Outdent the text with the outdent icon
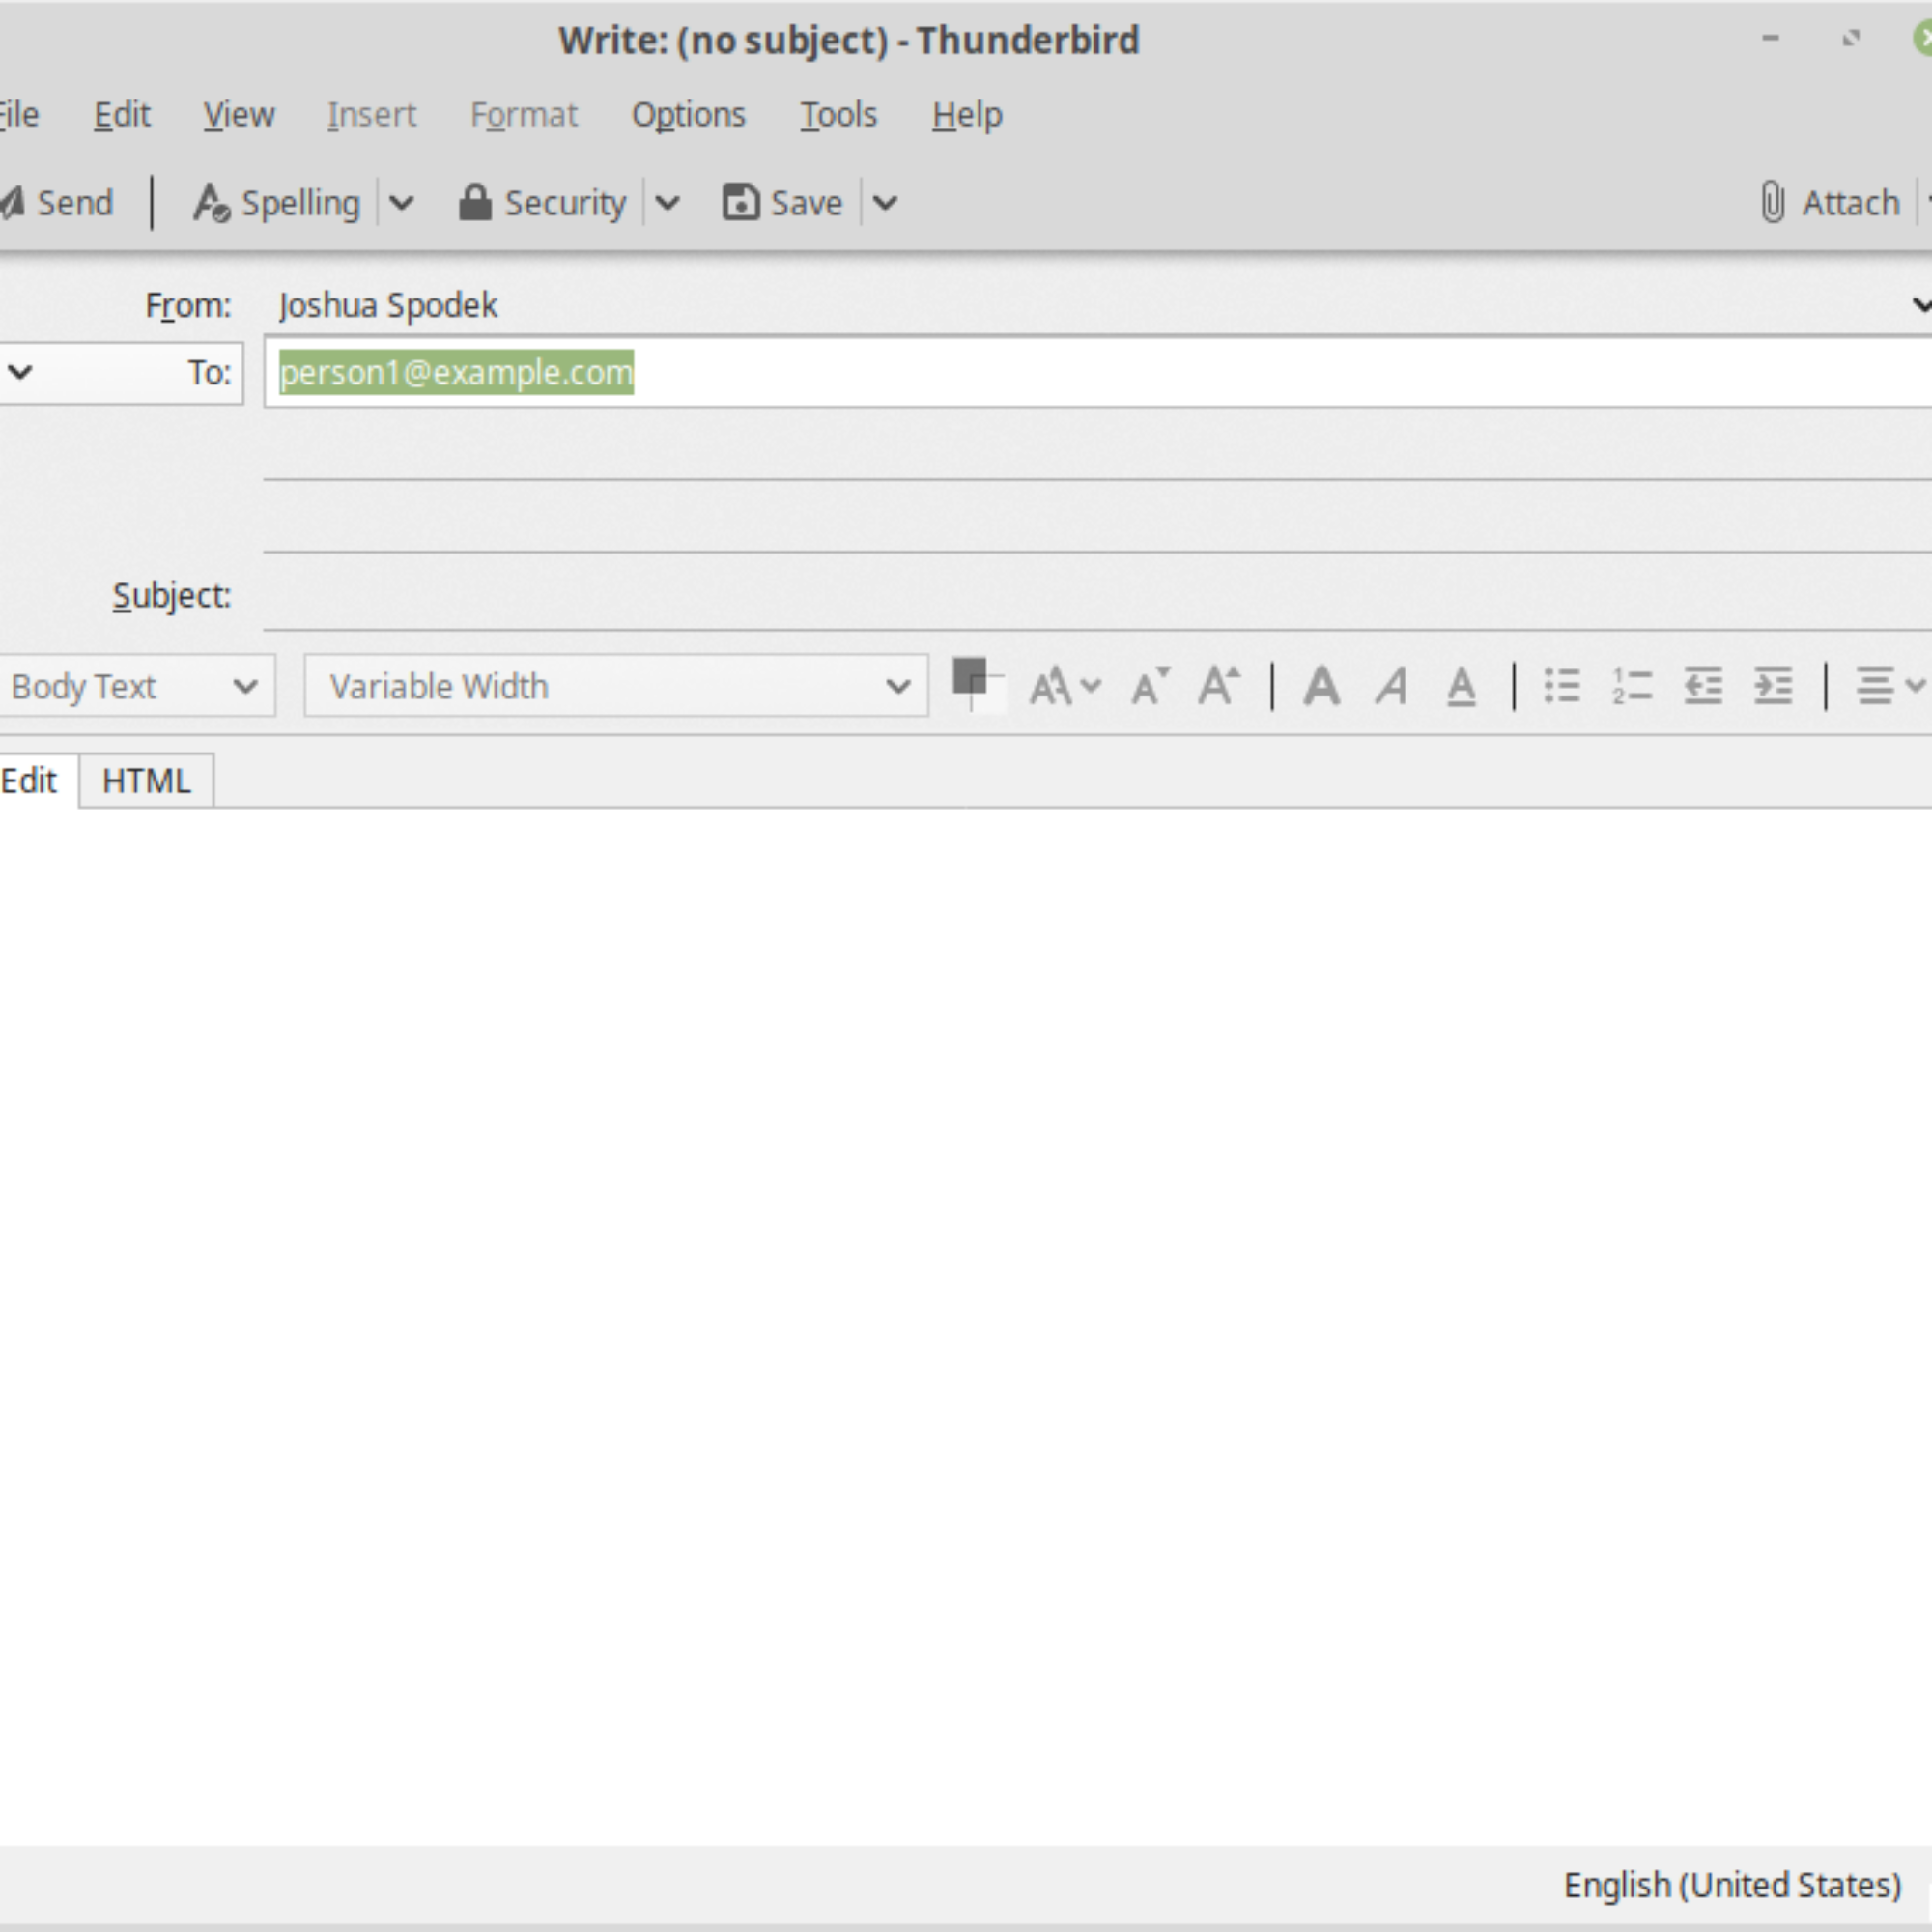The image size is (1932, 1932). (1703, 687)
